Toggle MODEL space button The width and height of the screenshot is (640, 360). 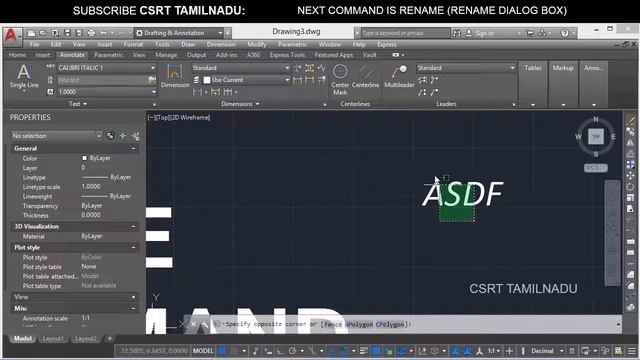pos(203,351)
